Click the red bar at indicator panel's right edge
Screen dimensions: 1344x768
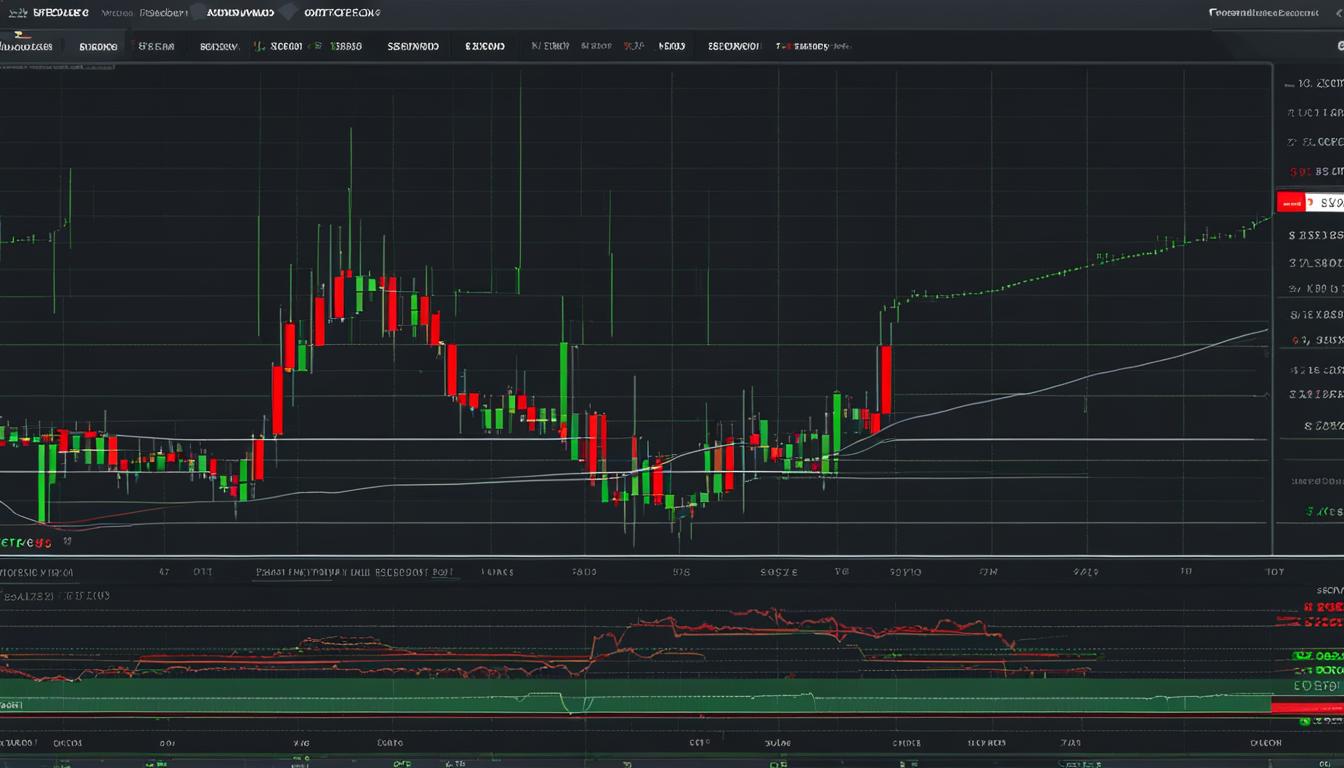(1306, 706)
